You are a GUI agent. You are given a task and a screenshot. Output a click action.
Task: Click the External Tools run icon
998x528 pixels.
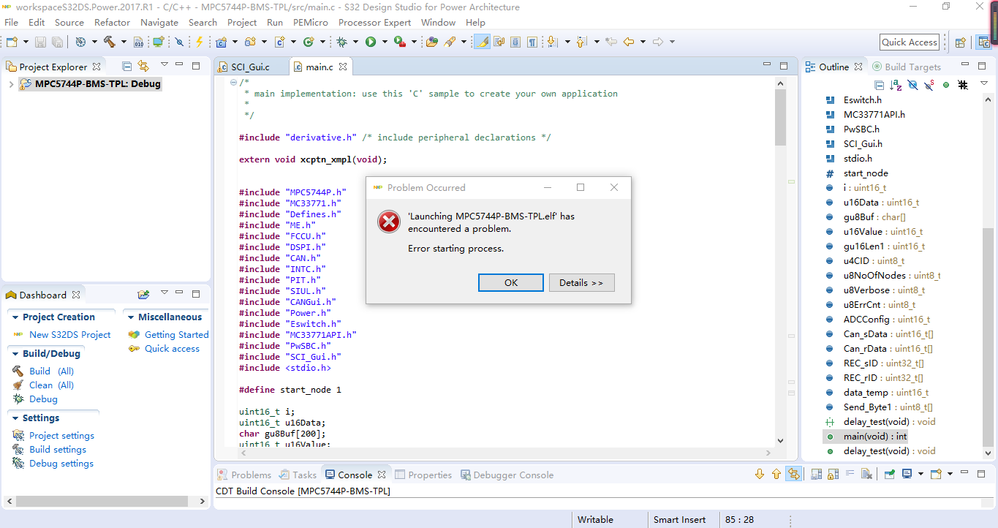(x=400, y=42)
